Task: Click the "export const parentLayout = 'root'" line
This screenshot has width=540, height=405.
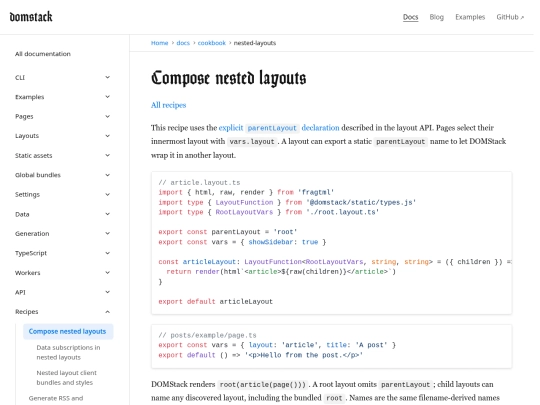Action: [228, 232]
